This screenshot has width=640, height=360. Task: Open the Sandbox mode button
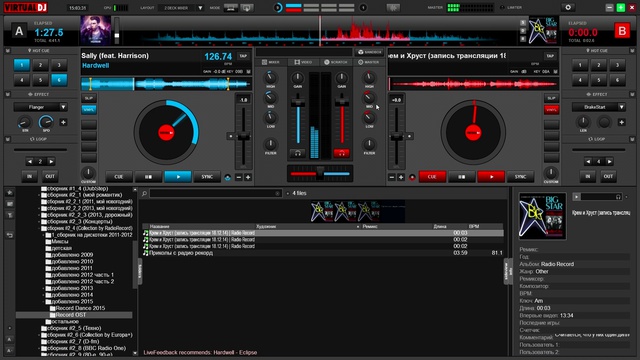(369, 52)
